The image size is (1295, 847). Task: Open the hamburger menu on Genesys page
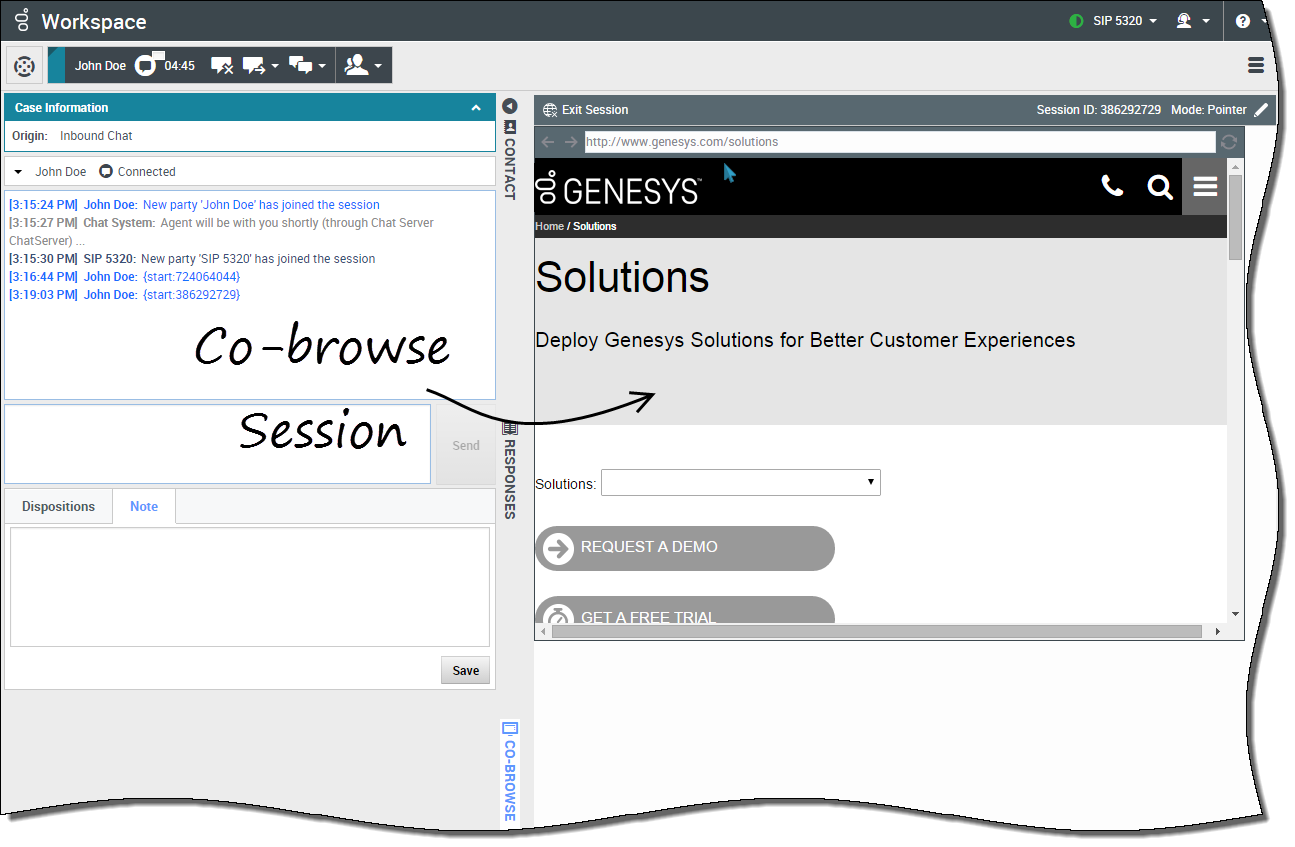click(1205, 187)
